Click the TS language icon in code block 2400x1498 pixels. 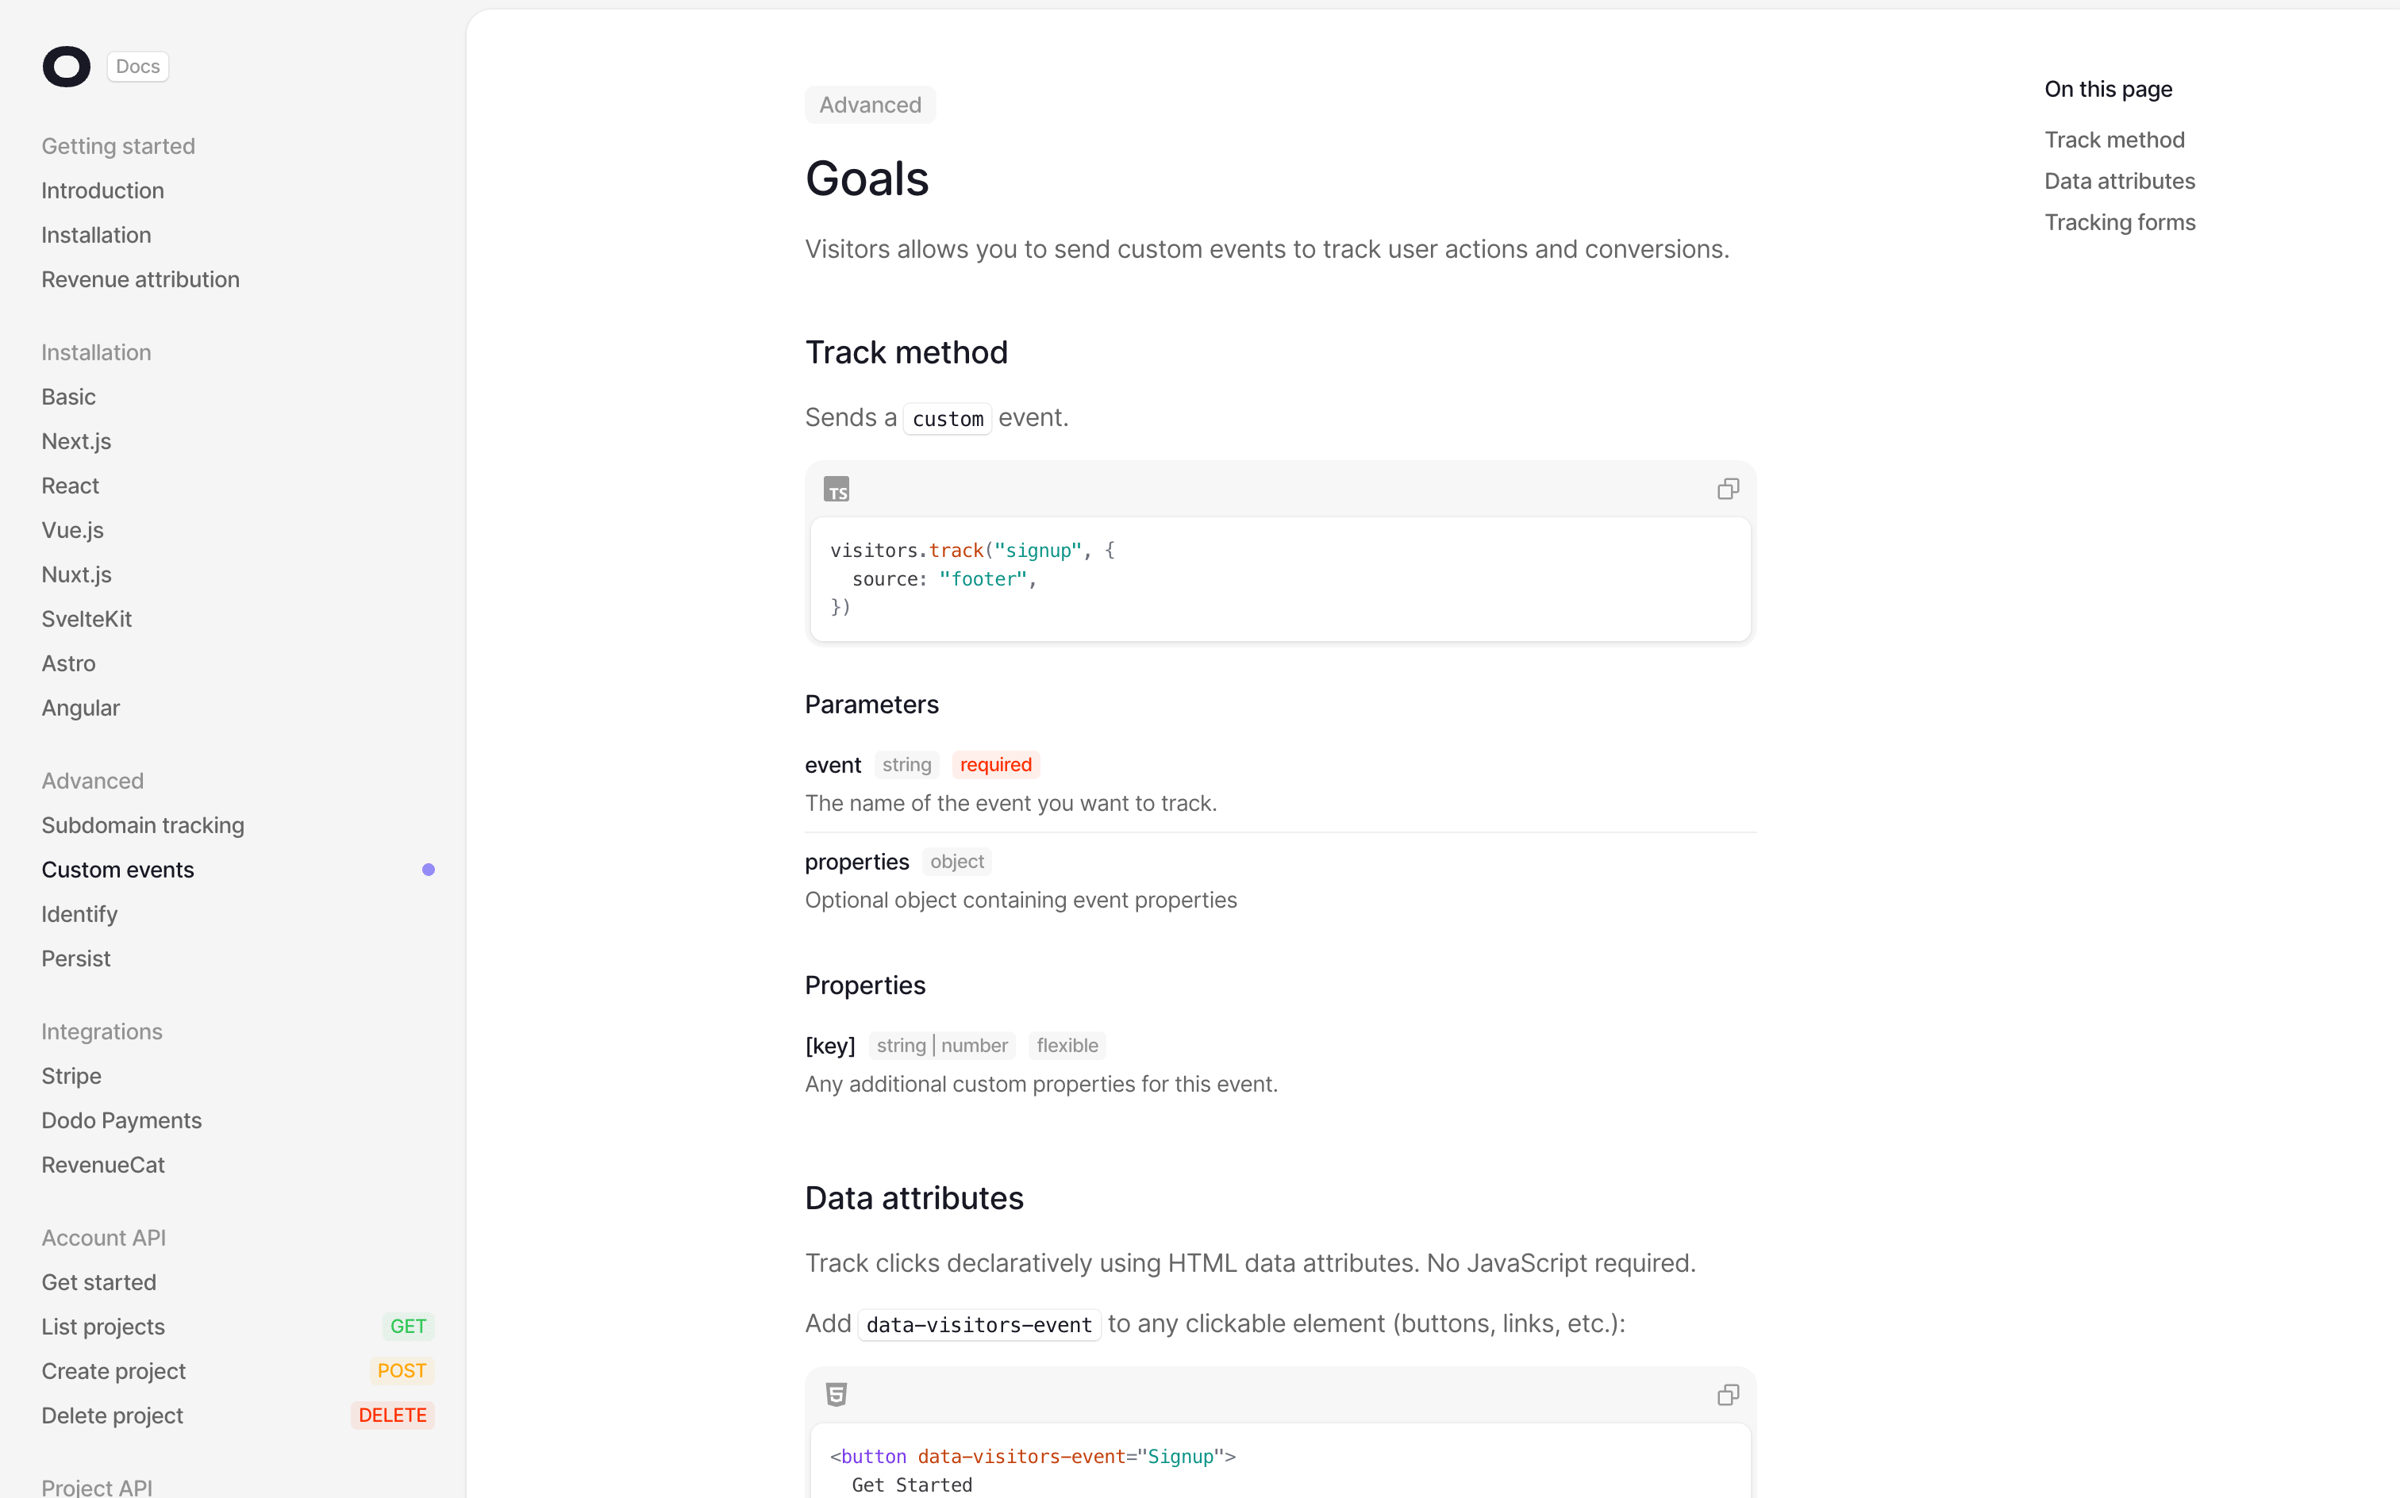[x=836, y=489]
